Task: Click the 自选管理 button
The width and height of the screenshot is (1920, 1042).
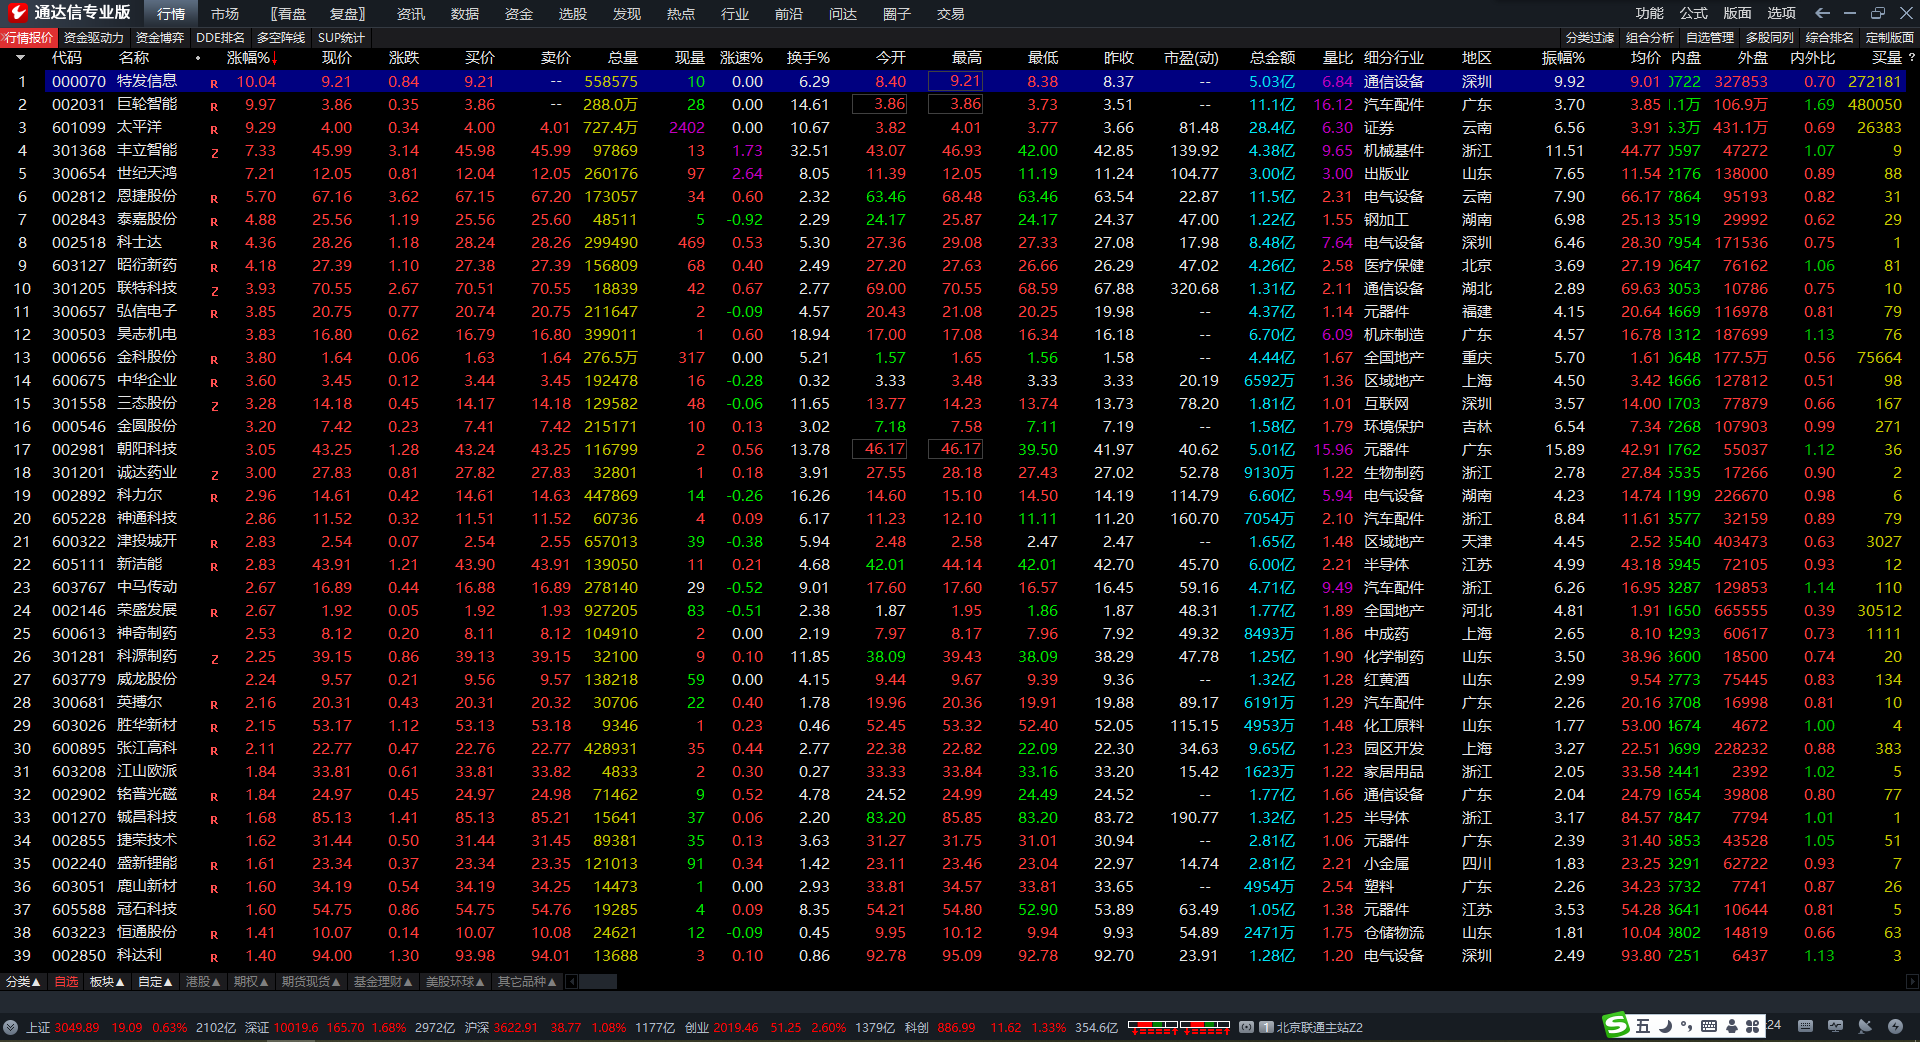Action: click(x=1710, y=38)
